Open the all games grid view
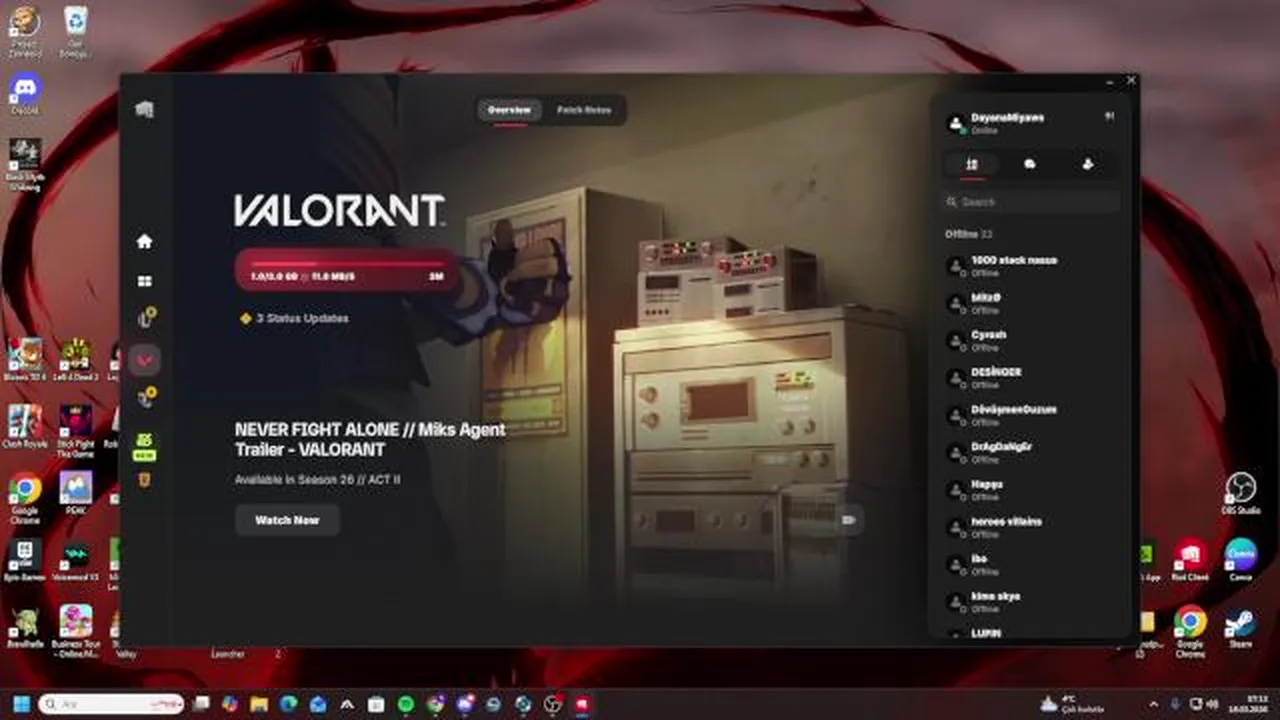The width and height of the screenshot is (1280, 720). coord(145,281)
